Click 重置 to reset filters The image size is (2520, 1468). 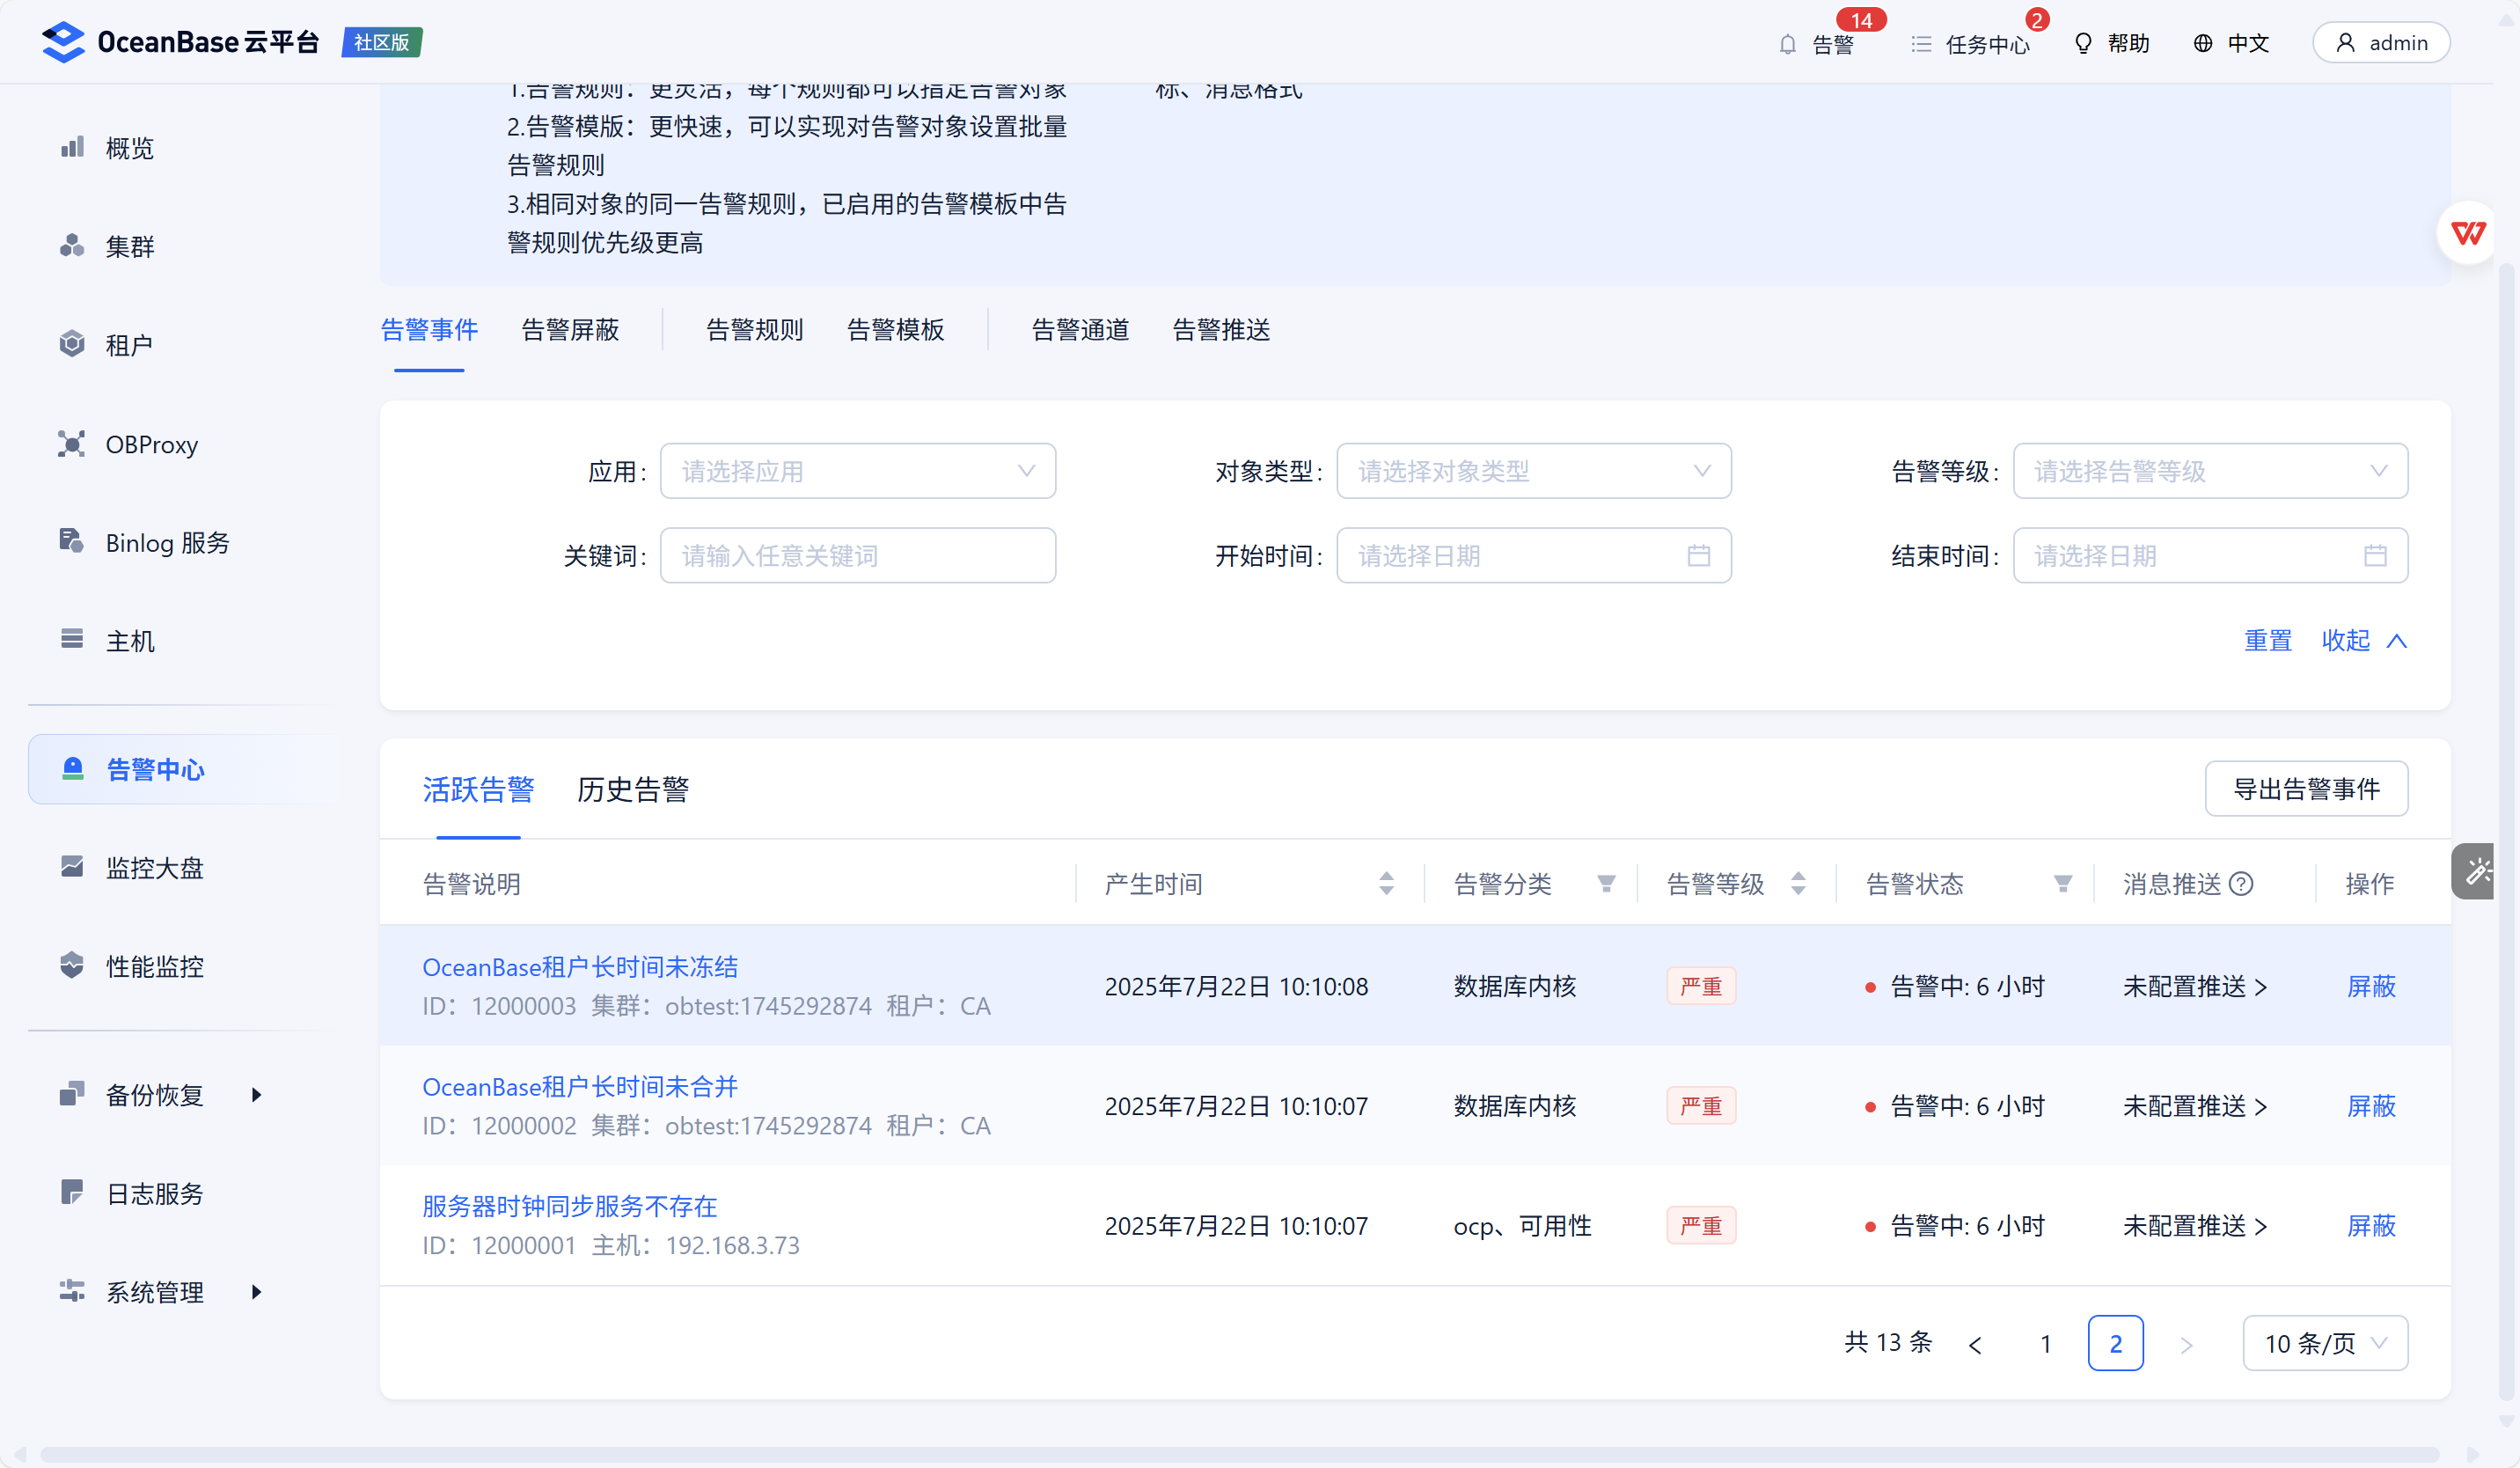[x=2268, y=640]
